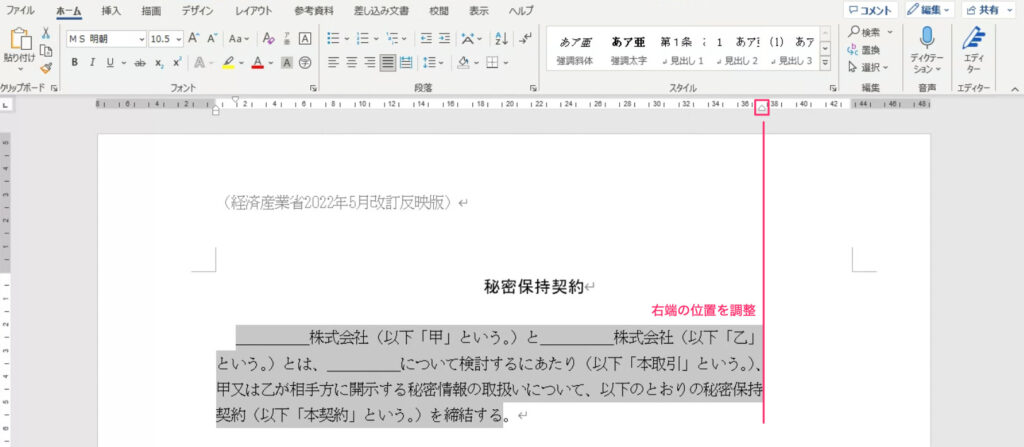Screen dimensions: 1024x447
Task: Switch to the 参考資料 (References) tab
Action: tap(313, 10)
